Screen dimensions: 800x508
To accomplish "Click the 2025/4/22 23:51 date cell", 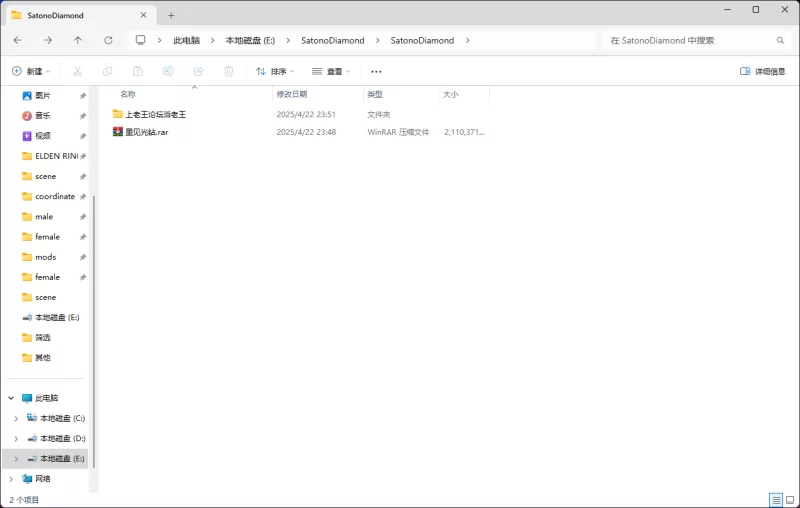I will point(306,114).
